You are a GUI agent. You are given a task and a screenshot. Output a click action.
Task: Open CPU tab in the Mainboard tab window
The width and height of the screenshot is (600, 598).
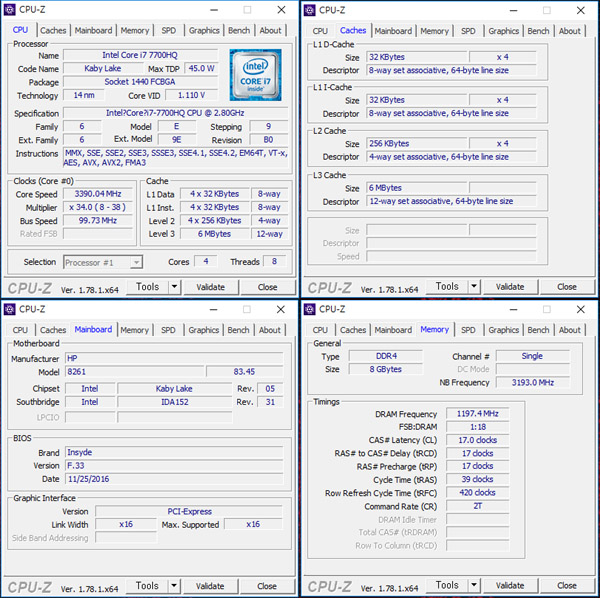[x=20, y=330]
